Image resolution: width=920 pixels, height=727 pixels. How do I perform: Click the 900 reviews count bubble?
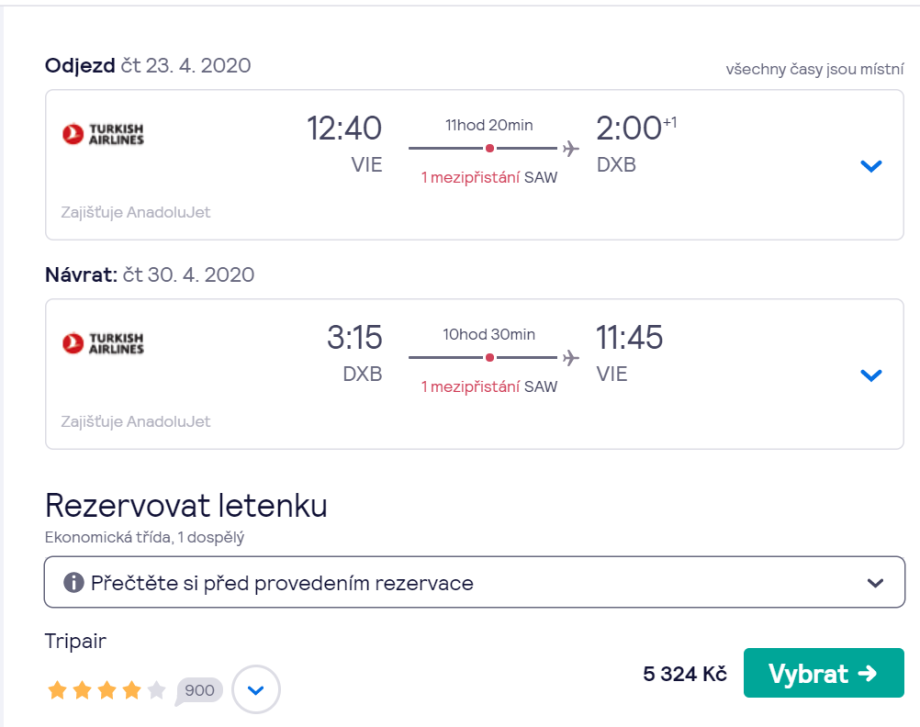(x=200, y=690)
